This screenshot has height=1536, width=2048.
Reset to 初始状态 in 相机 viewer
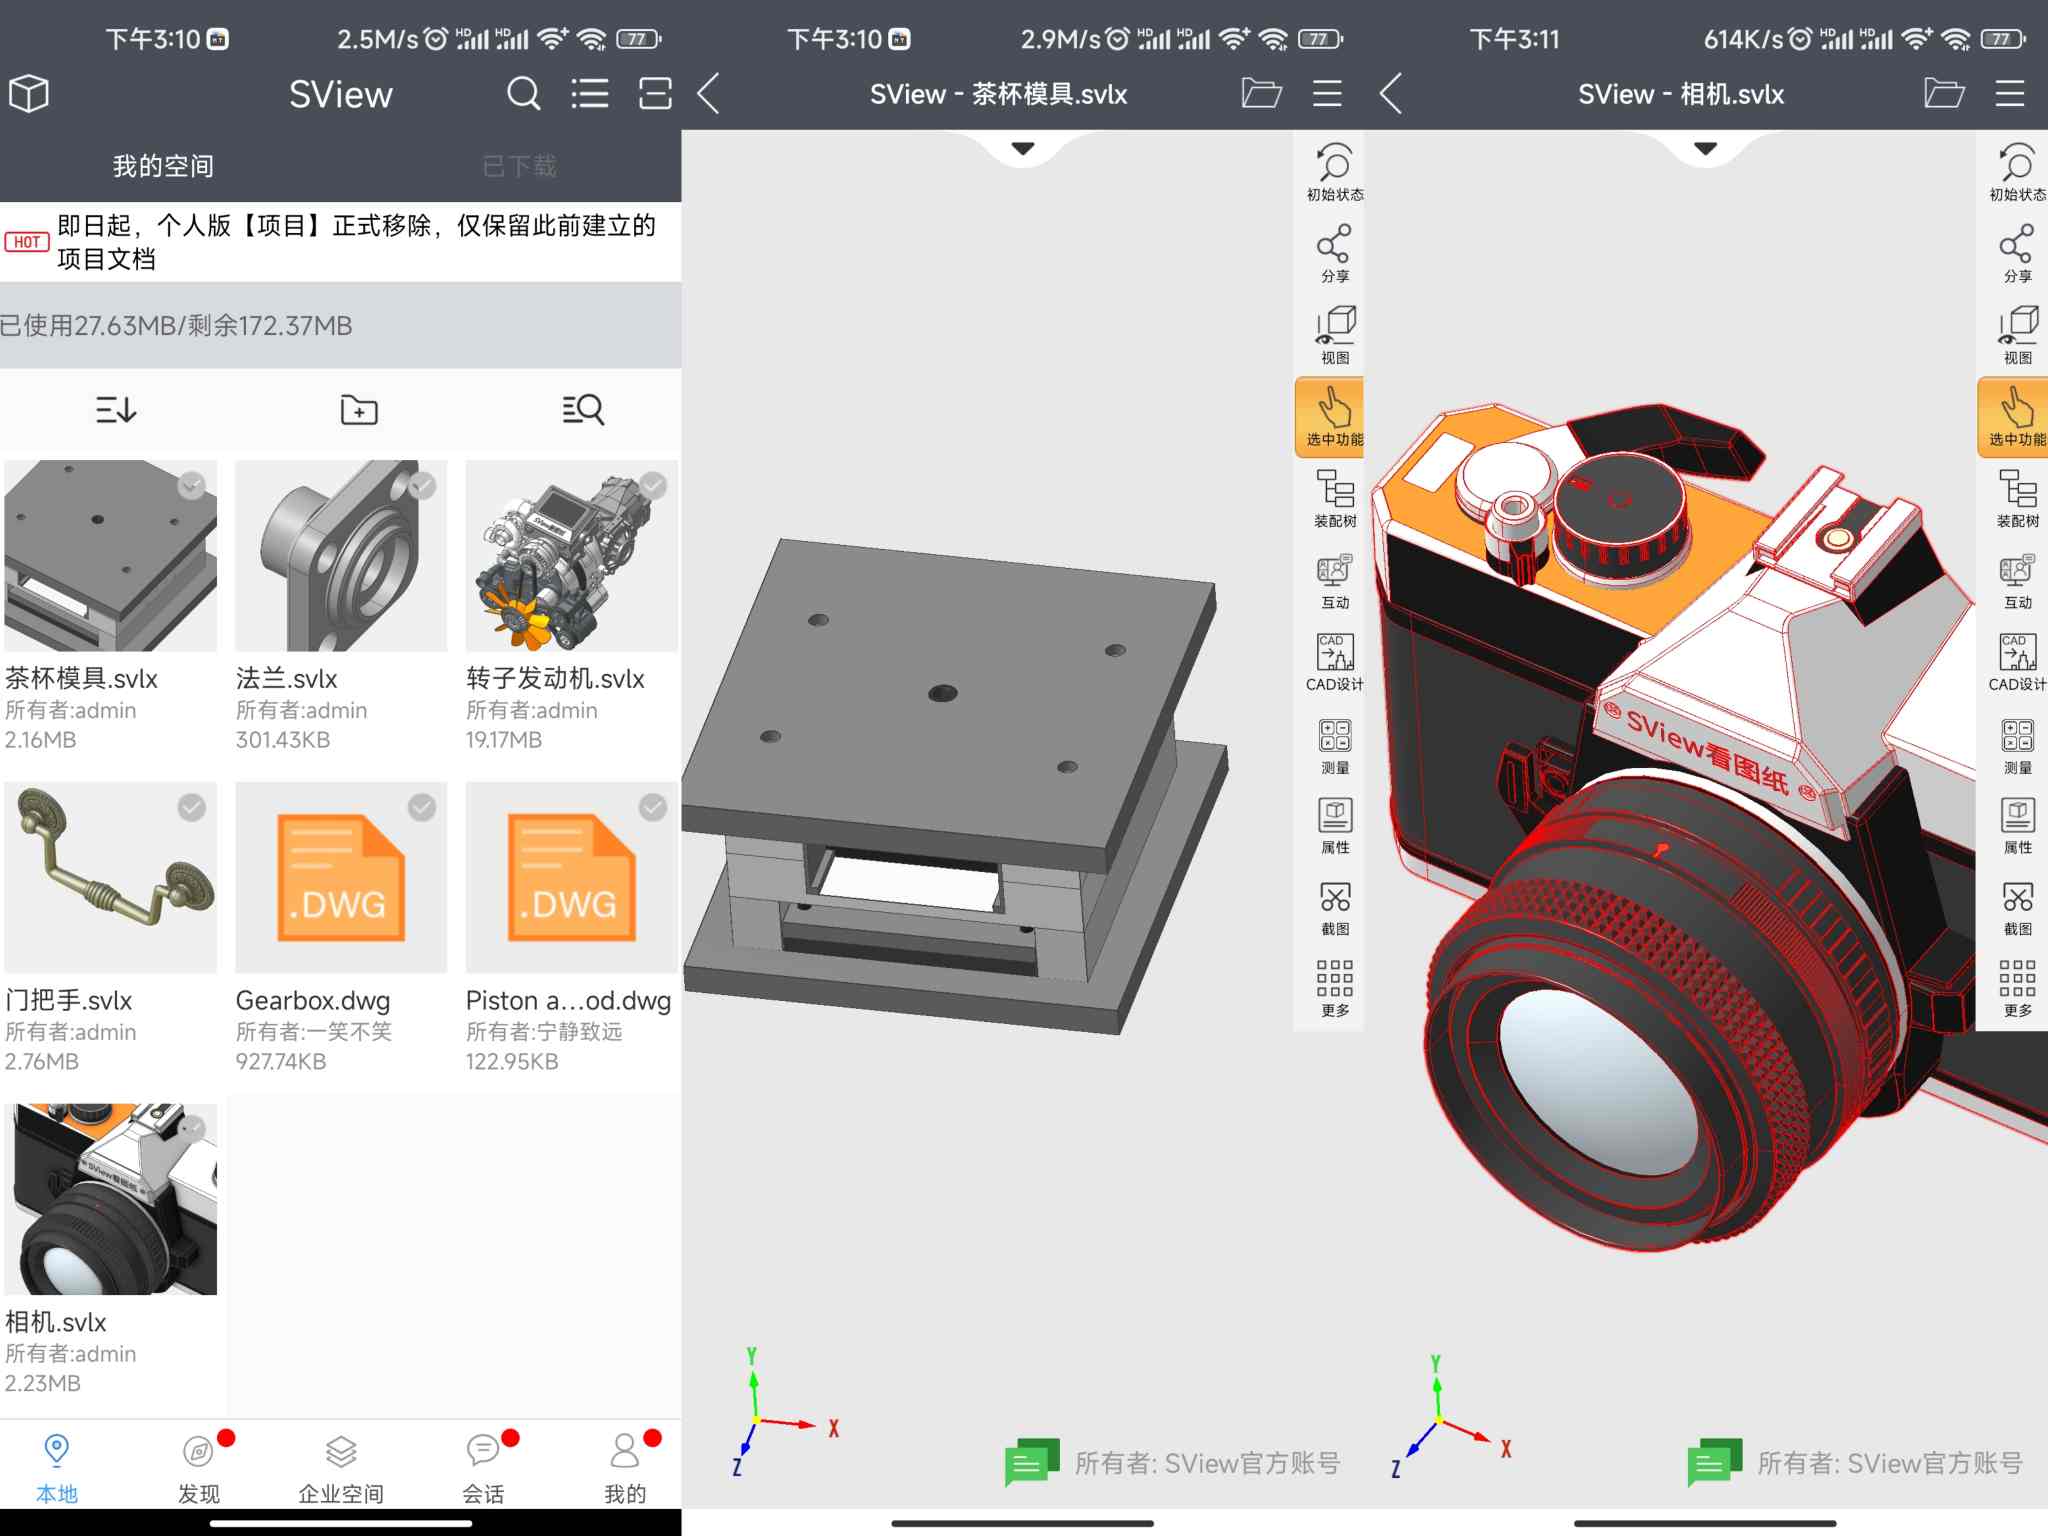pos(2017,173)
